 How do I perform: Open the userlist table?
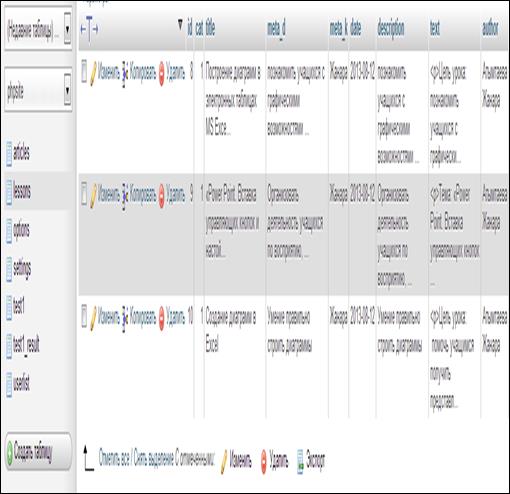(21, 383)
